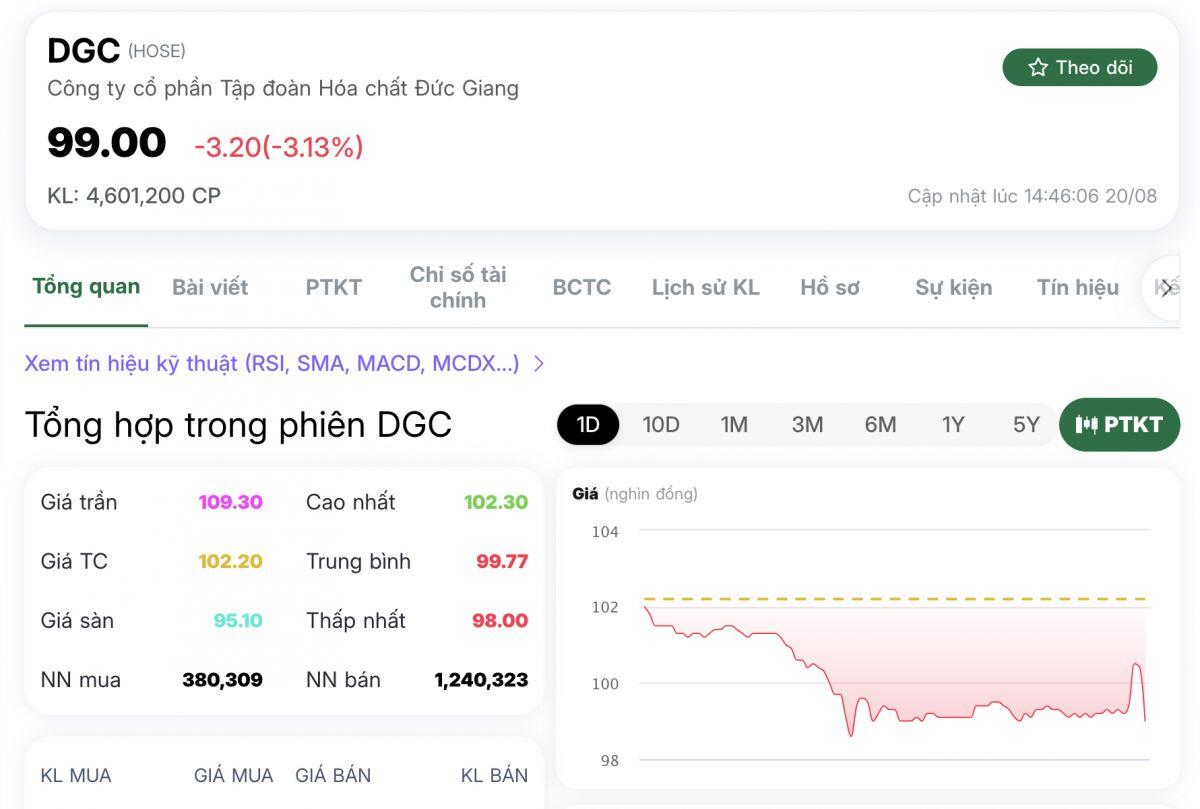Switch chart to 1D timeframe
This screenshot has height=809, width=1200.
[587, 424]
